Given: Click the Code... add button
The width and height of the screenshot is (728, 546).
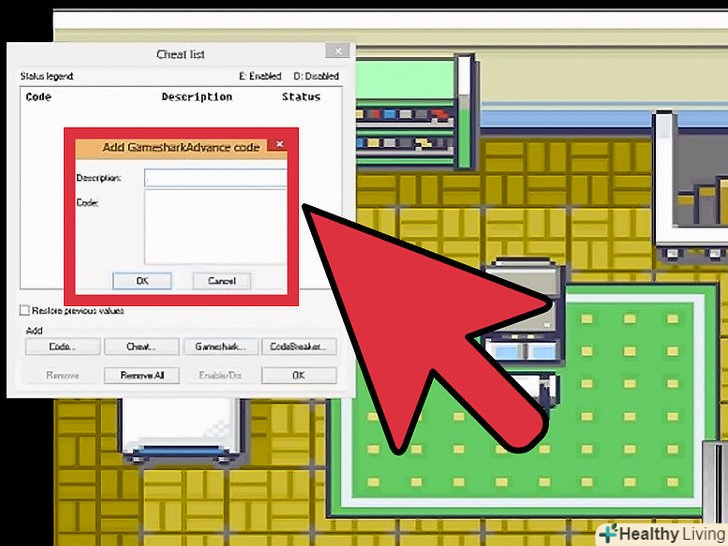Looking at the screenshot, I should click(62, 346).
